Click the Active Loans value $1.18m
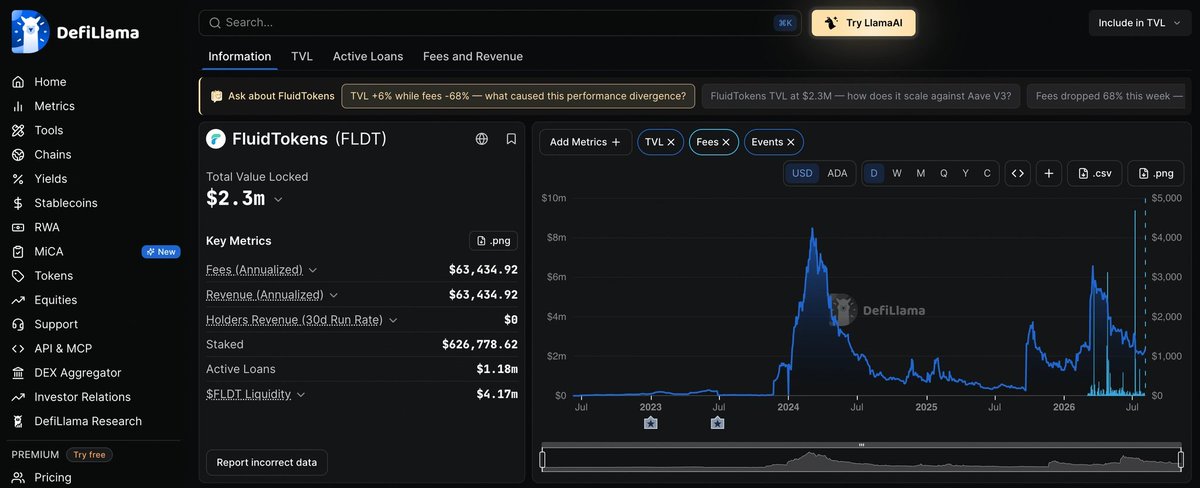The image size is (1200, 488). (x=498, y=369)
